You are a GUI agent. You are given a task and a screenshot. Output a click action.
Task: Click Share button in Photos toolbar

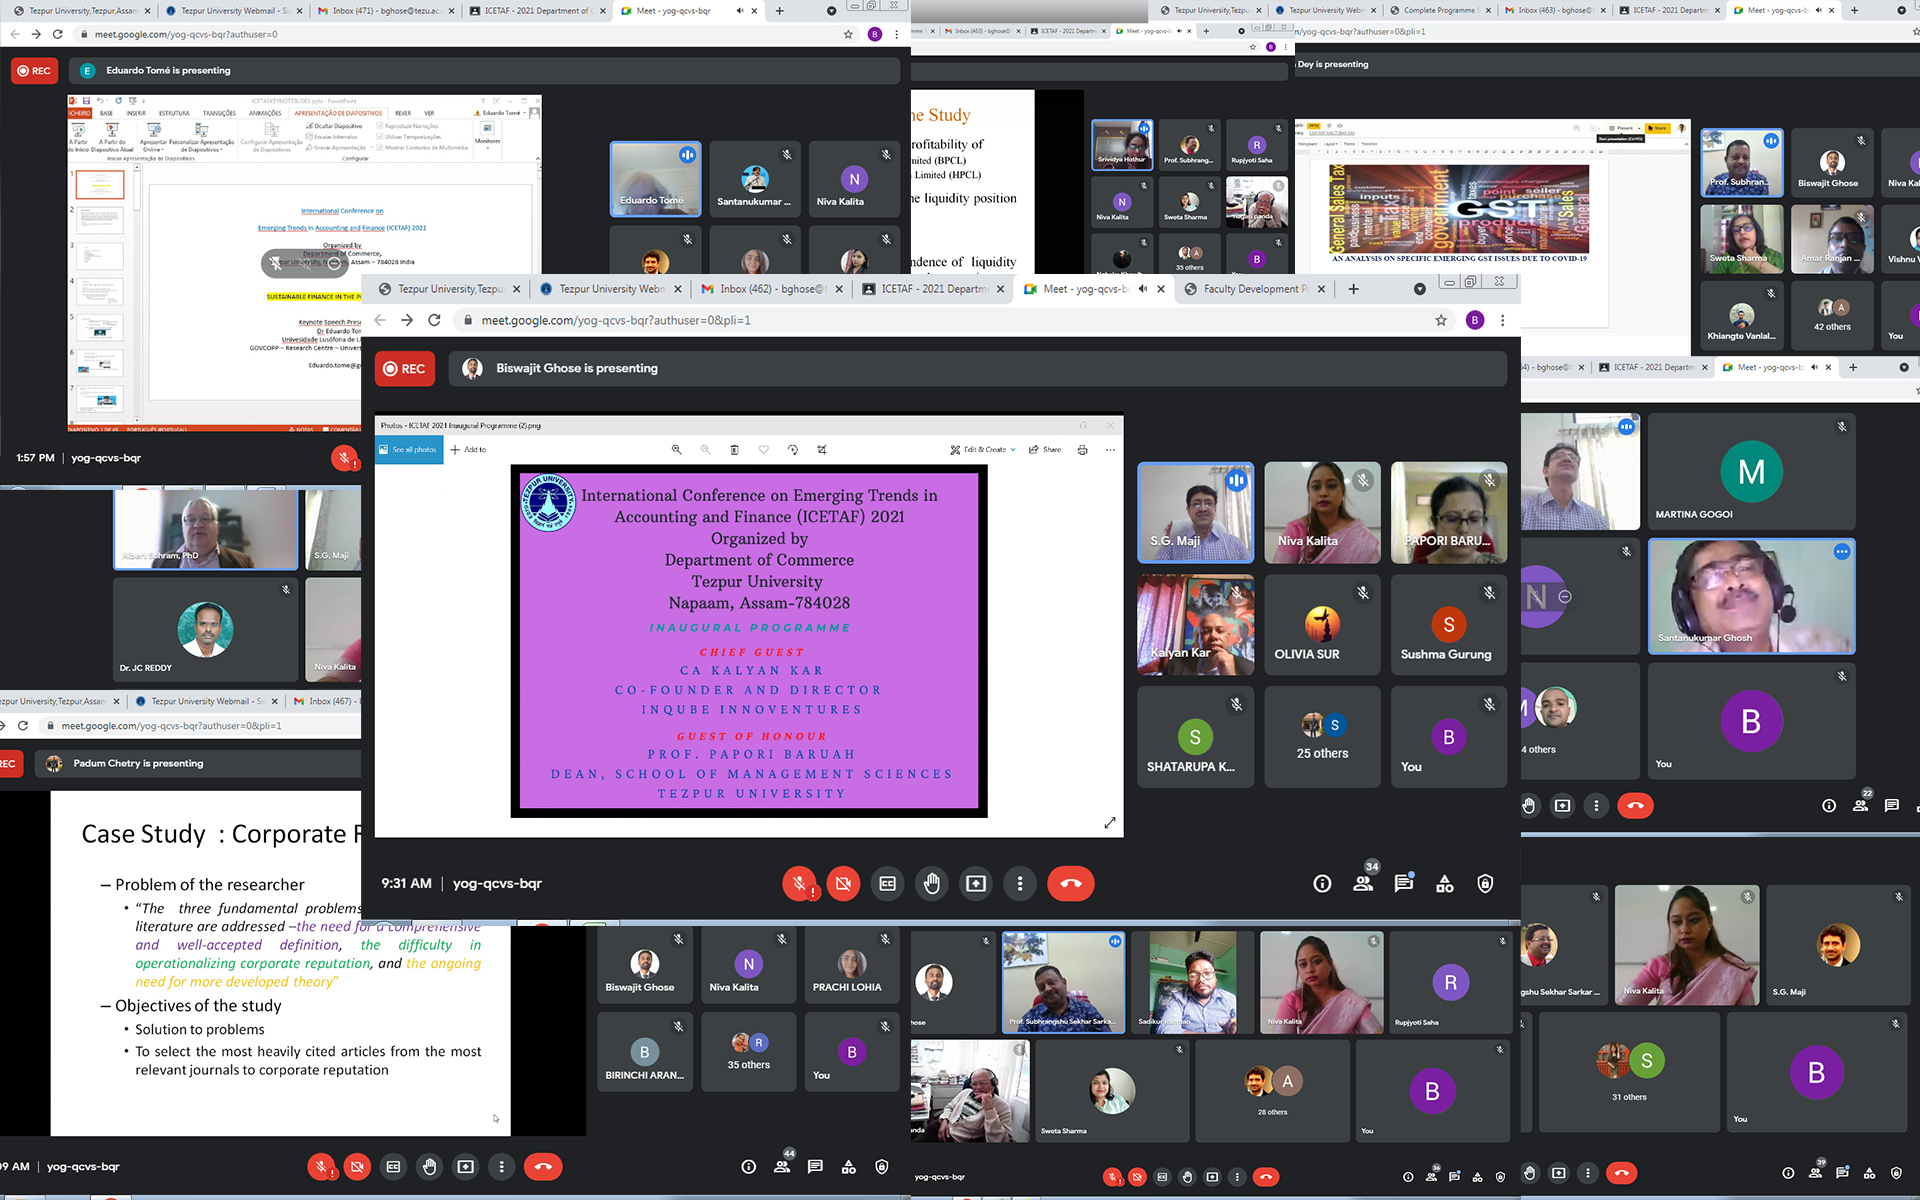(1045, 450)
